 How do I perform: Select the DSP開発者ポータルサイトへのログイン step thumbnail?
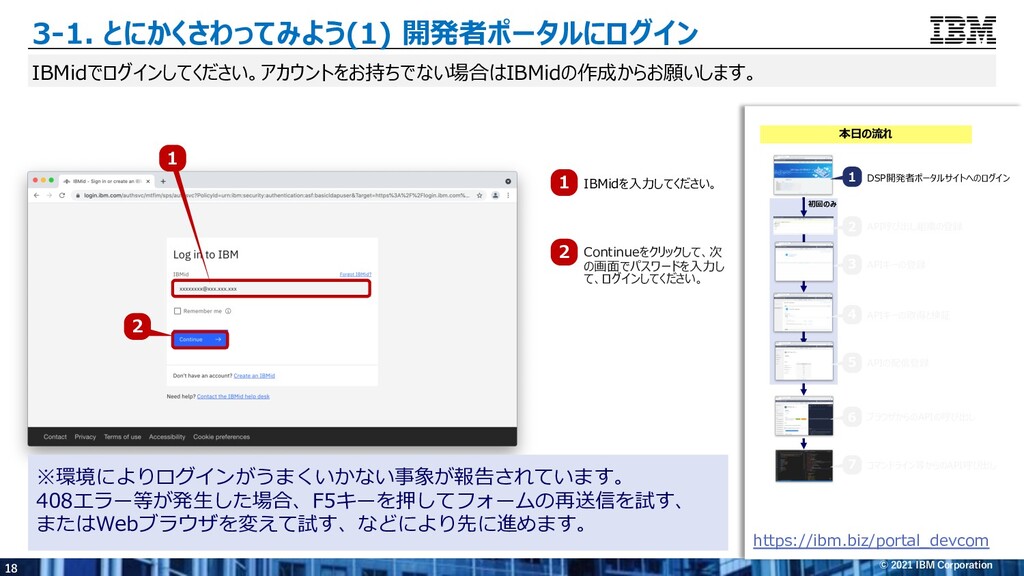pos(803,175)
